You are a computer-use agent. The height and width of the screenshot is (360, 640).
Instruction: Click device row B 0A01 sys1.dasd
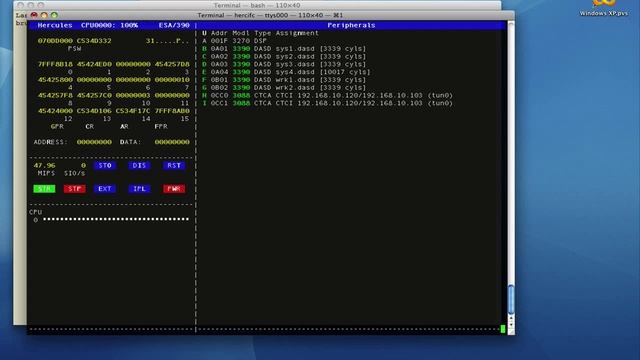(284, 49)
